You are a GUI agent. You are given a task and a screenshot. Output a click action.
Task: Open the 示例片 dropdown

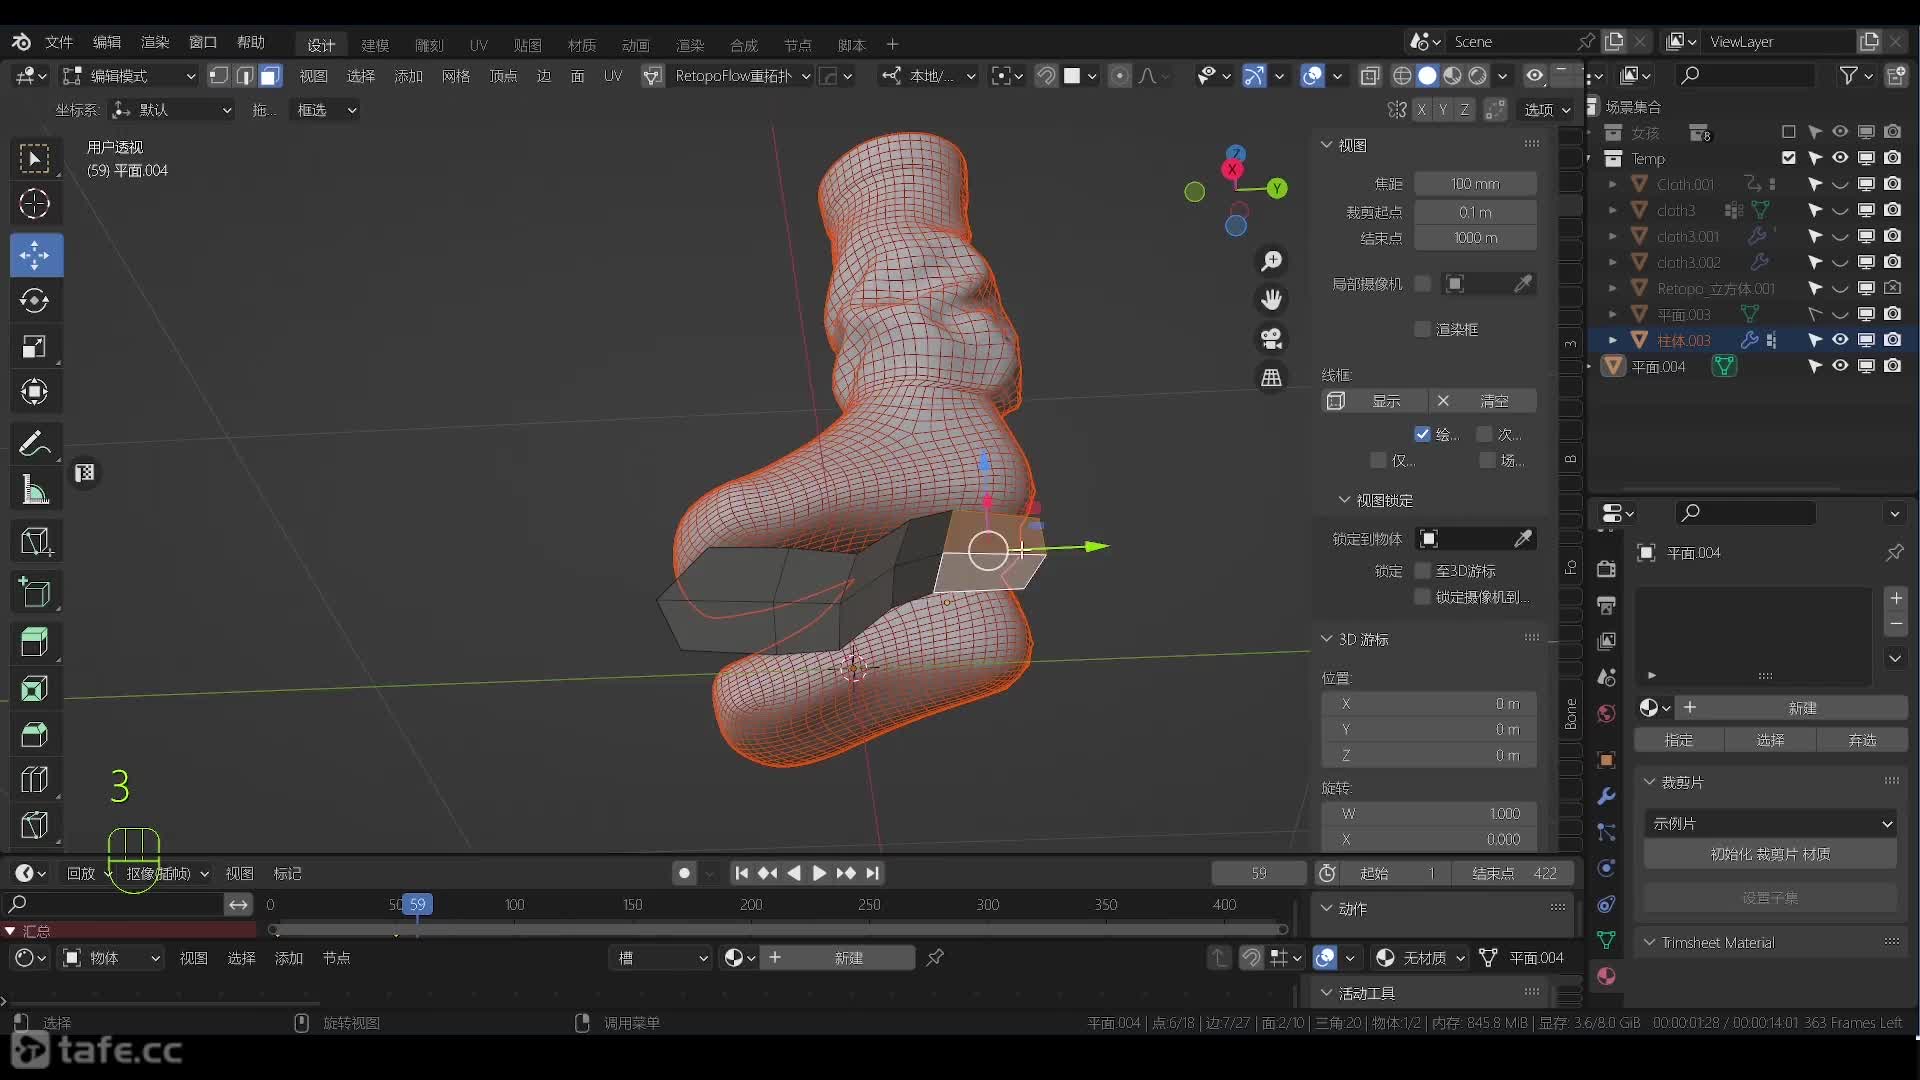1770,824
